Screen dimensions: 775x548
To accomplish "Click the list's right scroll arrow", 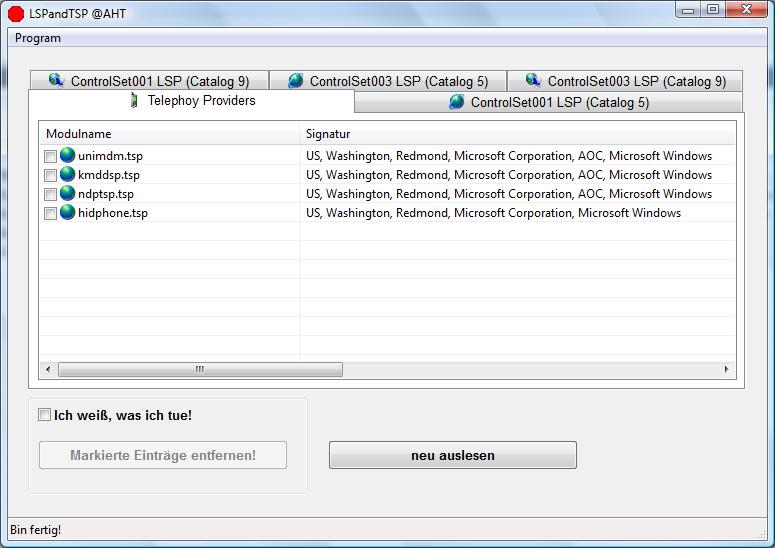I will (726, 369).
